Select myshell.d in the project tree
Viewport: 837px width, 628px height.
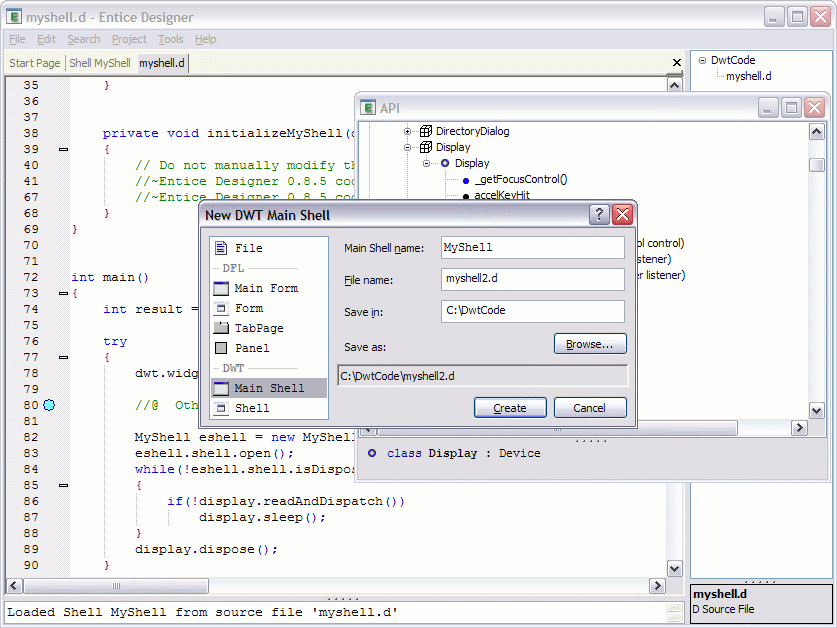click(748, 76)
